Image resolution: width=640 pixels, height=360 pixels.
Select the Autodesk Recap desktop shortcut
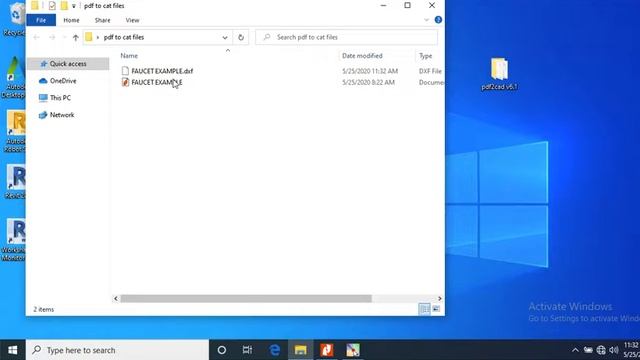pyautogui.click(x=15, y=131)
